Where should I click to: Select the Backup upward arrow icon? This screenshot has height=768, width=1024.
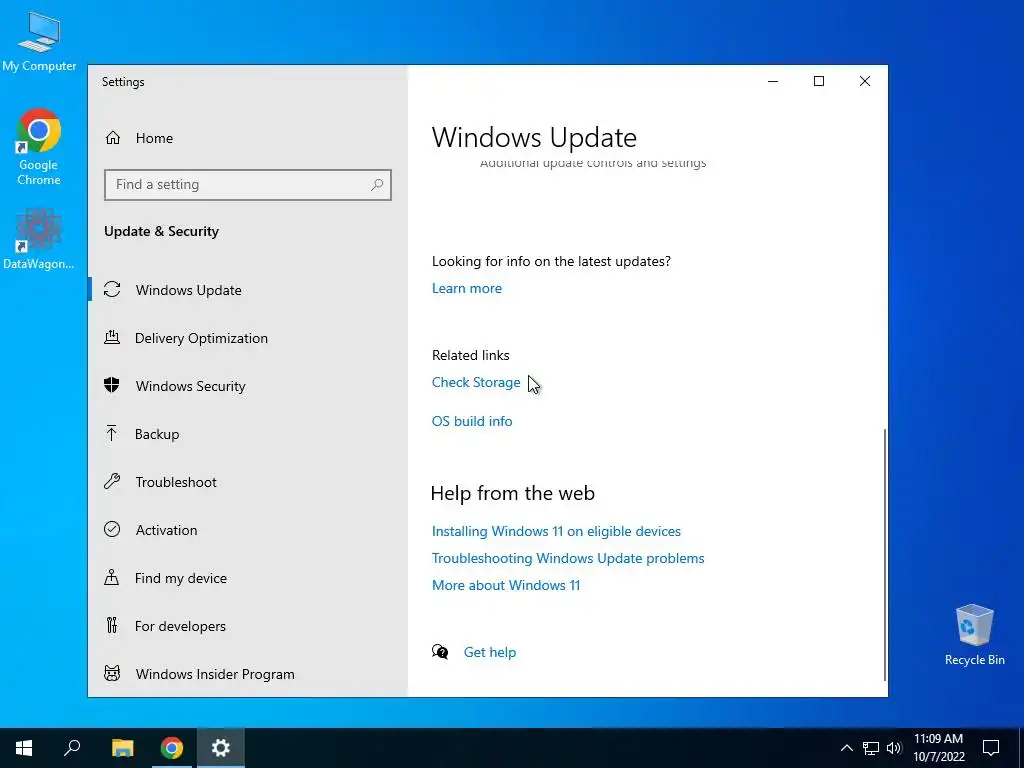[x=112, y=434]
